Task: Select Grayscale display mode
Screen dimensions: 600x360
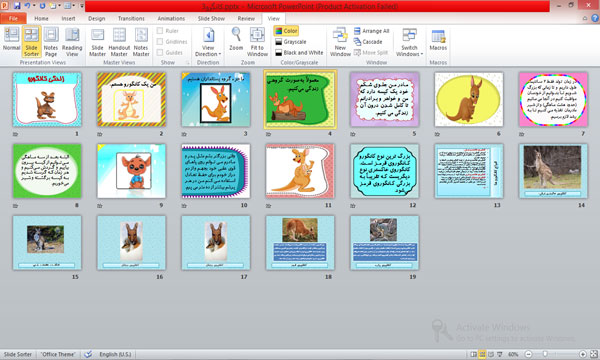Action: click(x=291, y=42)
